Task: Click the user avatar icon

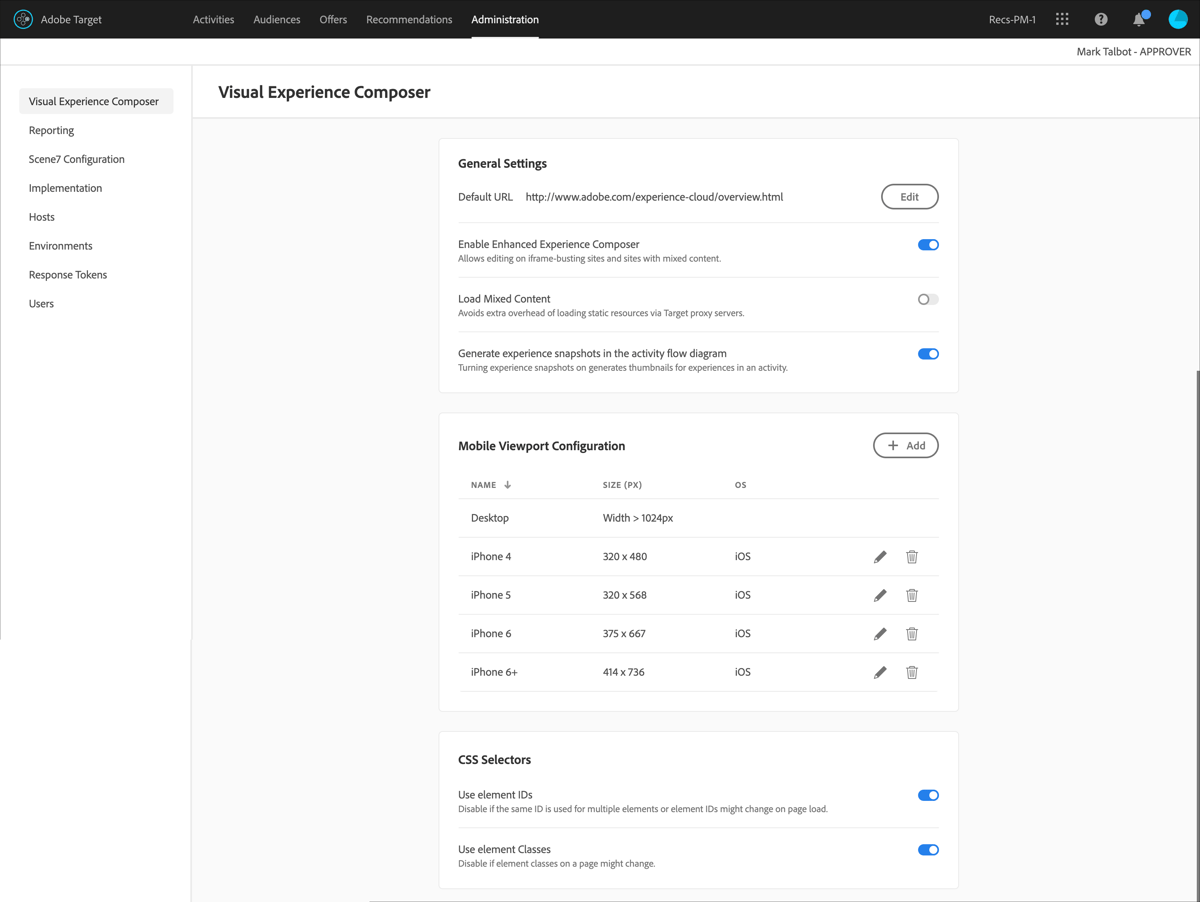Action: (1178, 19)
